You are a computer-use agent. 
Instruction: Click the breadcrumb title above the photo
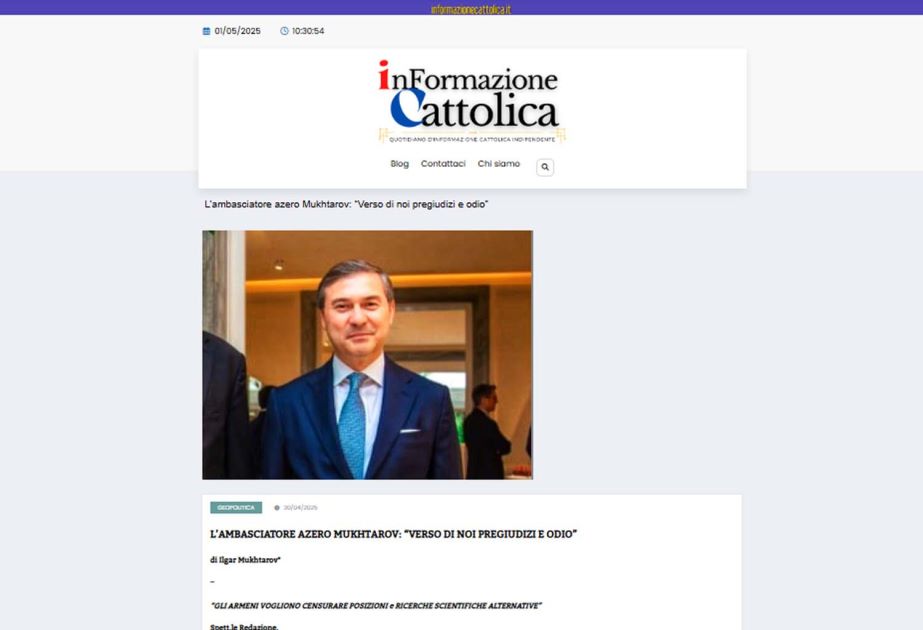click(x=346, y=204)
